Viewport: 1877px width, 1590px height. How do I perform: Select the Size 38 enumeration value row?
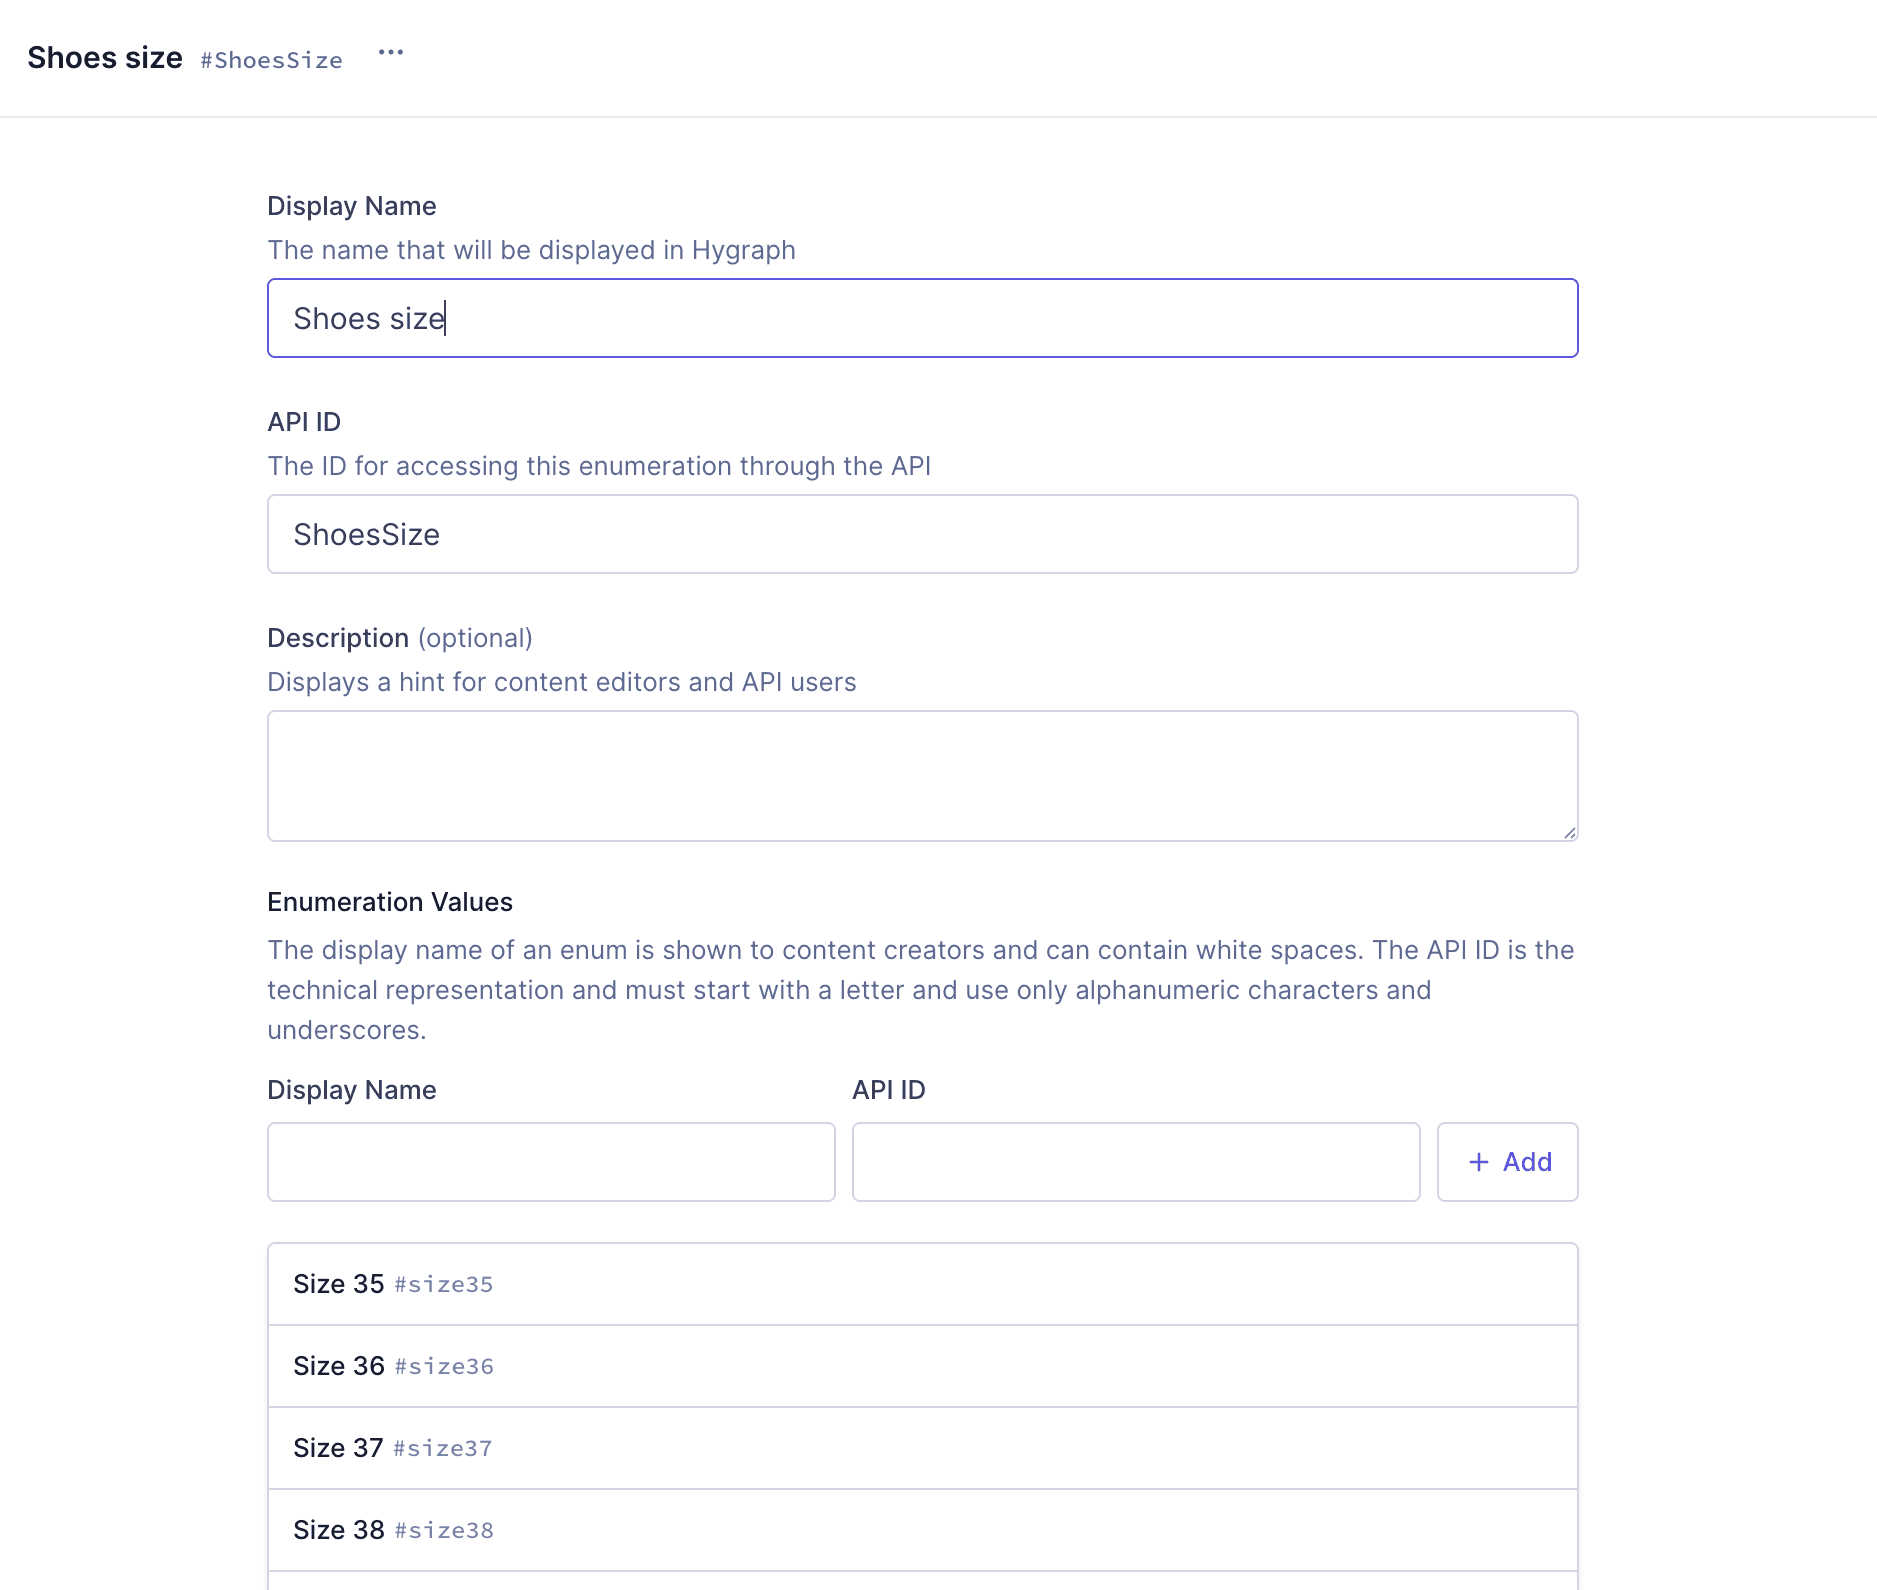pos(921,1530)
